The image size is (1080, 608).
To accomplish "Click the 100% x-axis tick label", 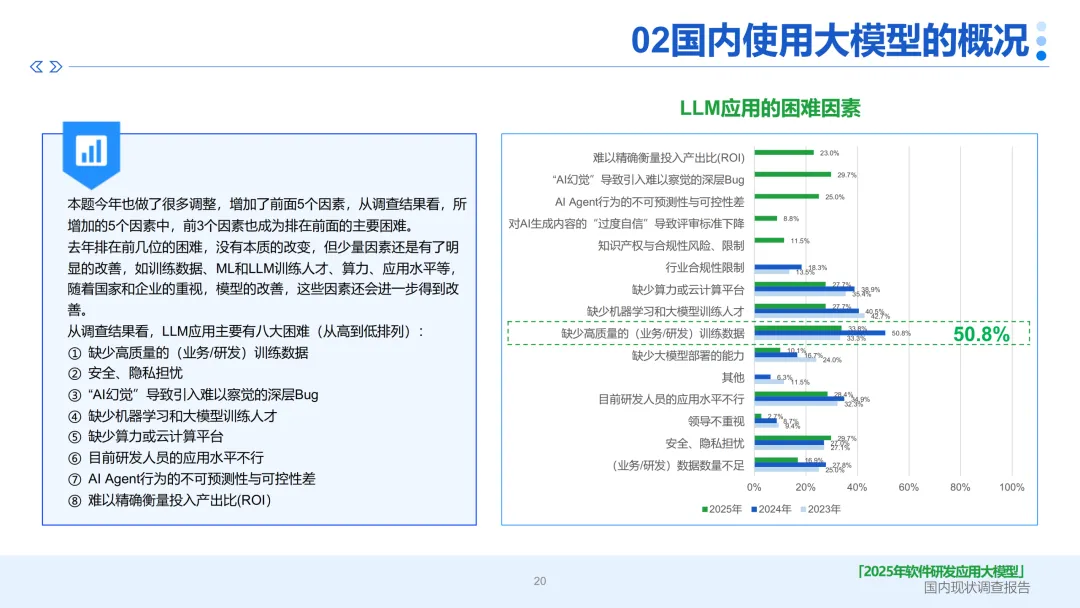I will (x=1012, y=488).
